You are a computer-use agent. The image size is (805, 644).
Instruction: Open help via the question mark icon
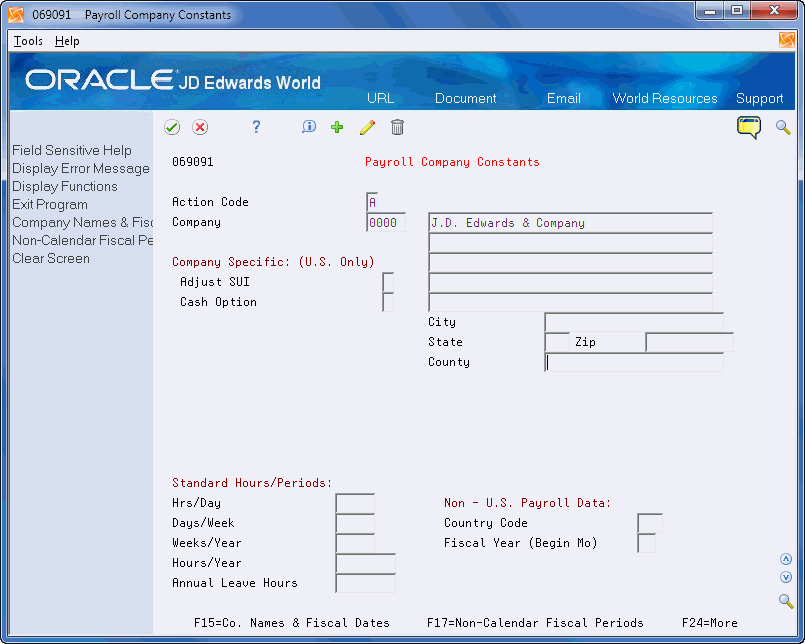pyautogui.click(x=256, y=127)
